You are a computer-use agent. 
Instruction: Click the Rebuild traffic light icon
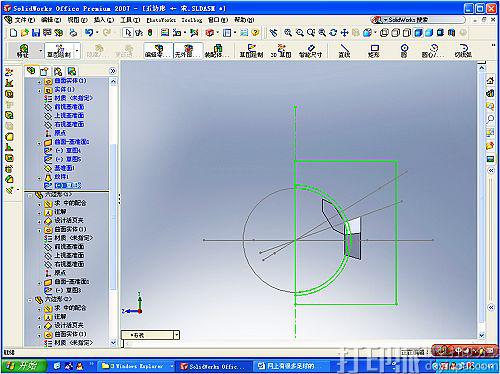pos(150,33)
